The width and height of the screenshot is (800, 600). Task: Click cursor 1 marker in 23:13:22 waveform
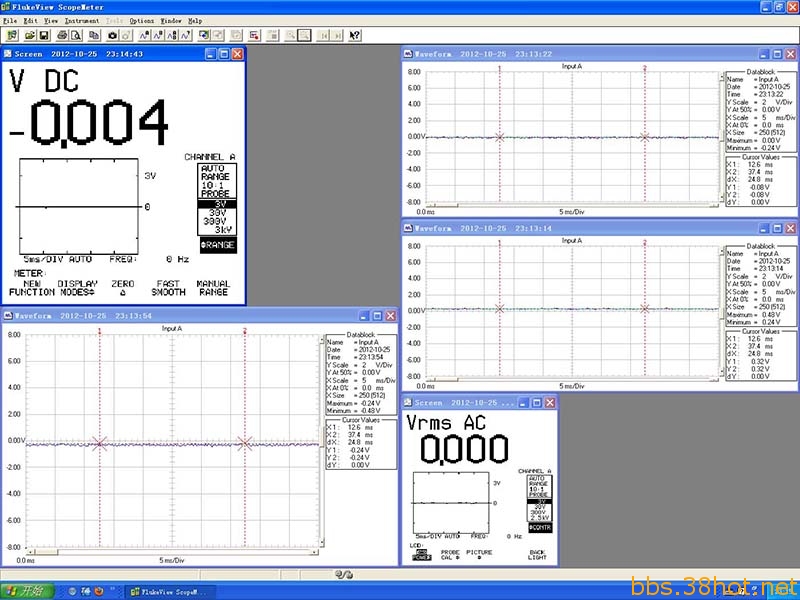(x=500, y=137)
